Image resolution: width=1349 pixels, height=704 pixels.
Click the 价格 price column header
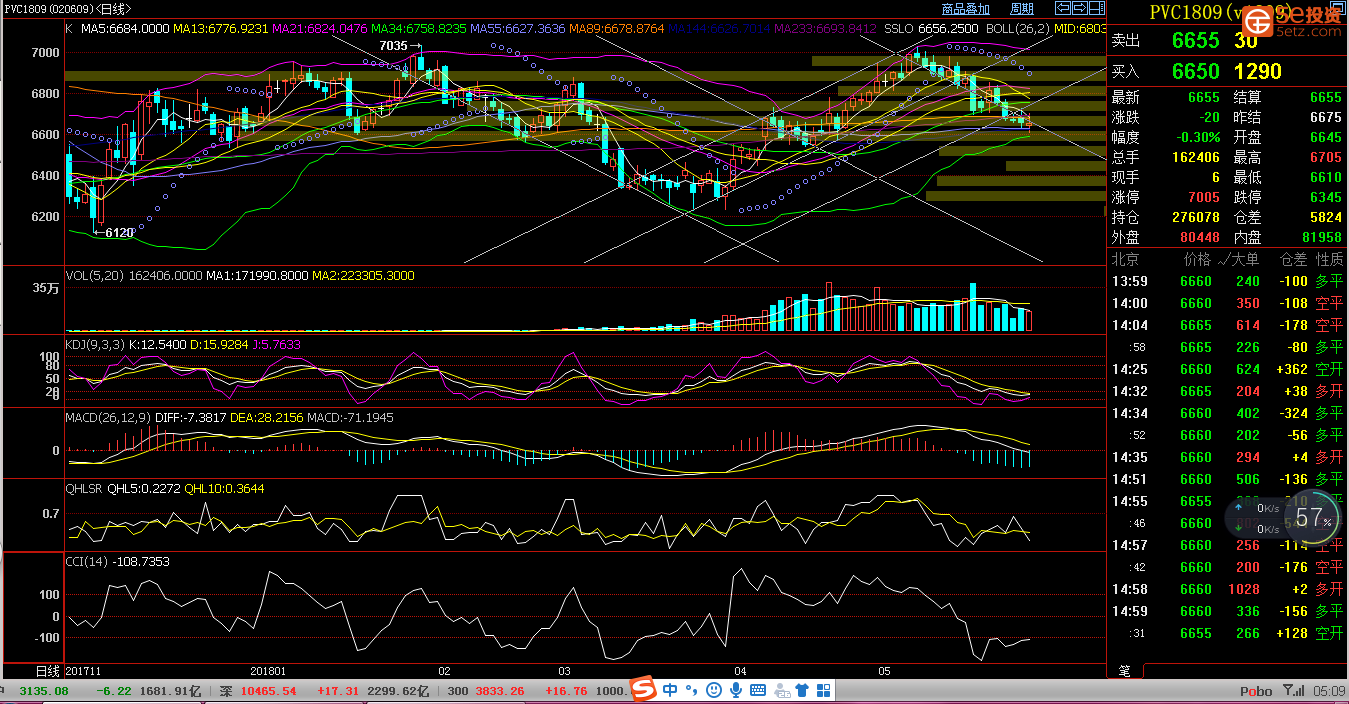coord(1197,259)
